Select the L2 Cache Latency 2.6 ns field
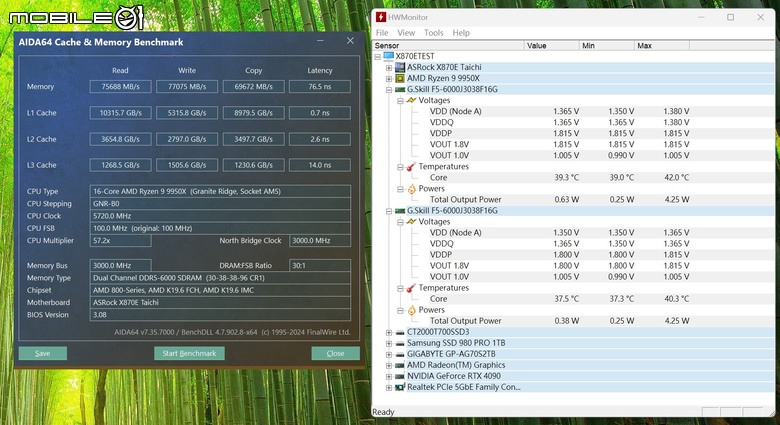The width and height of the screenshot is (780, 425). (320, 139)
